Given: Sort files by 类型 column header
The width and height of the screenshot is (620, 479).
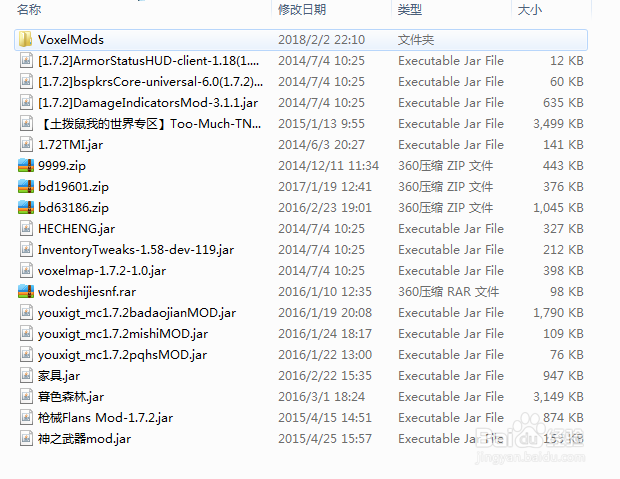Looking at the screenshot, I should 410,9.
